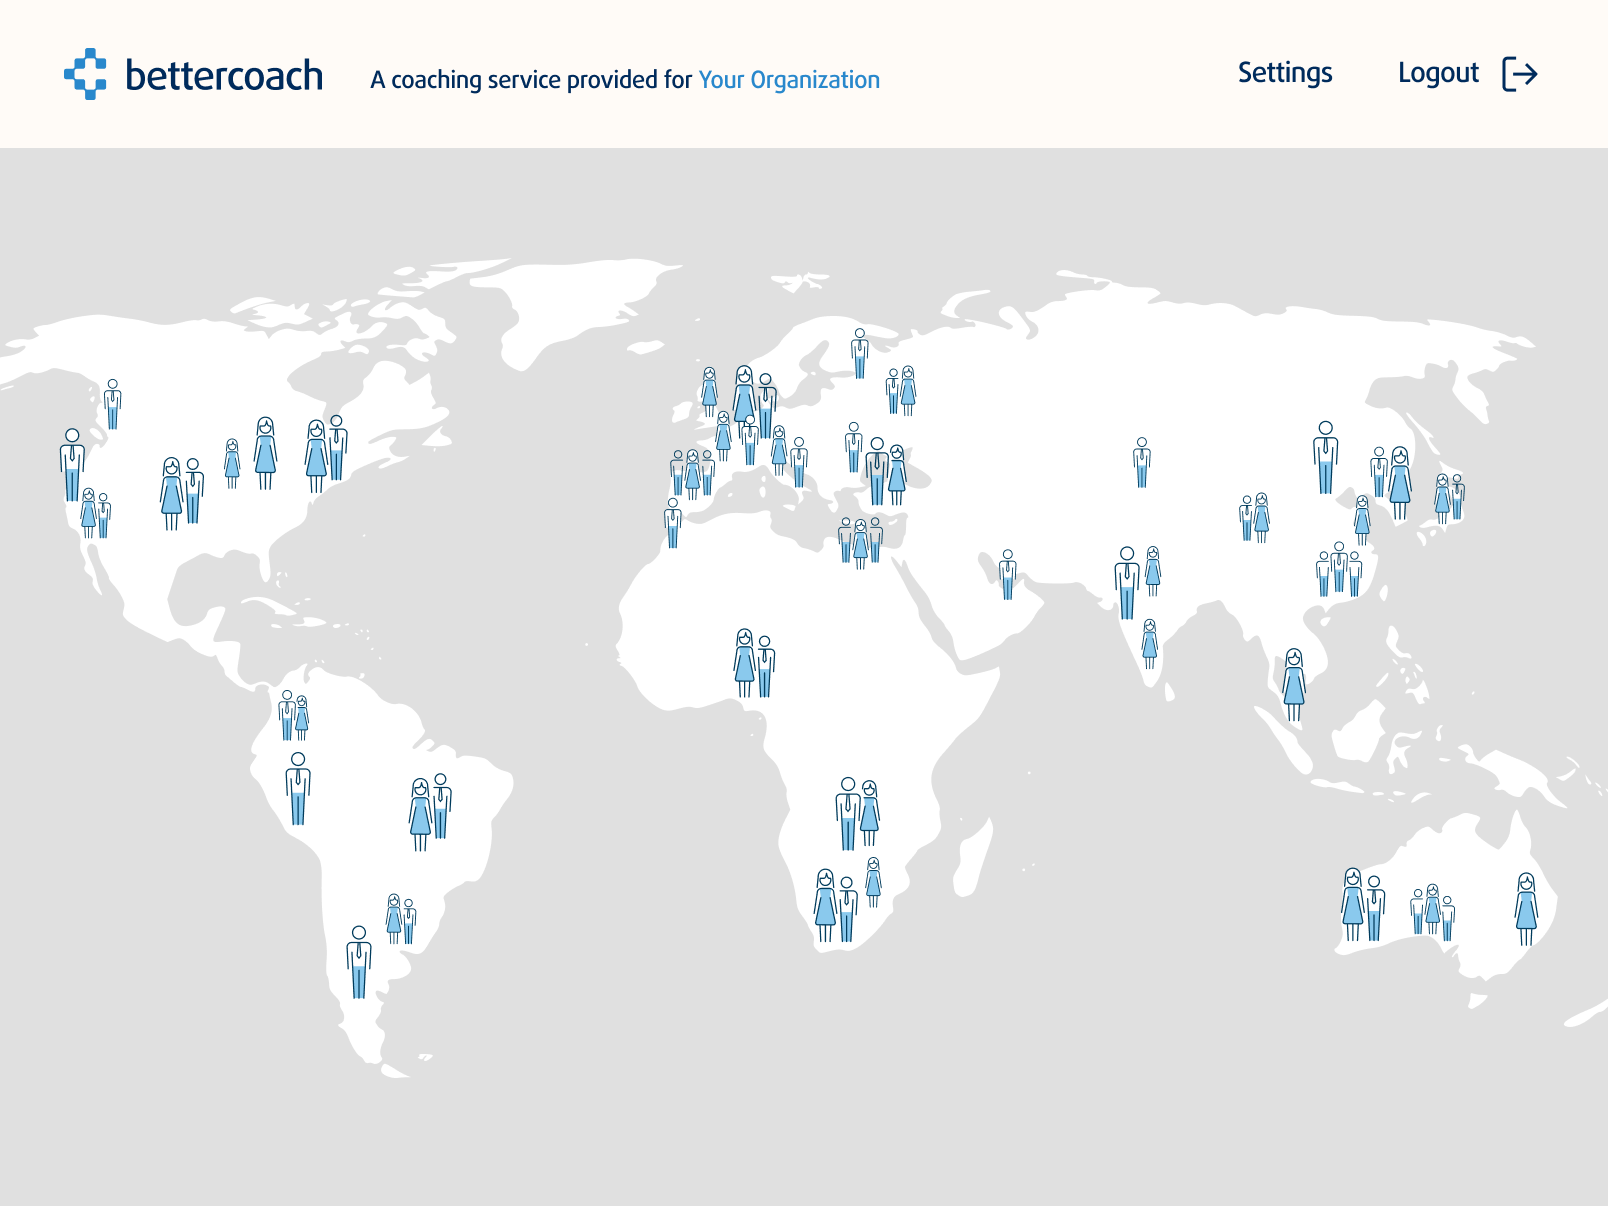
Task: Open the Your Organization link
Action: (788, 80)
